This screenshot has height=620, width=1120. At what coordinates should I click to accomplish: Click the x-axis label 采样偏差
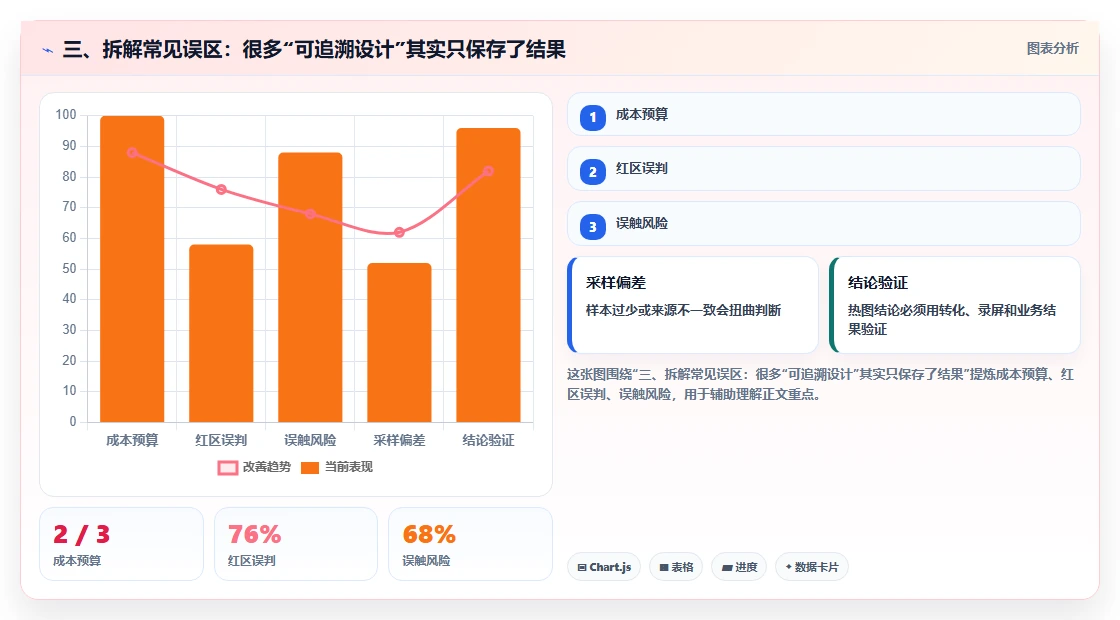[x=399, y=441]
